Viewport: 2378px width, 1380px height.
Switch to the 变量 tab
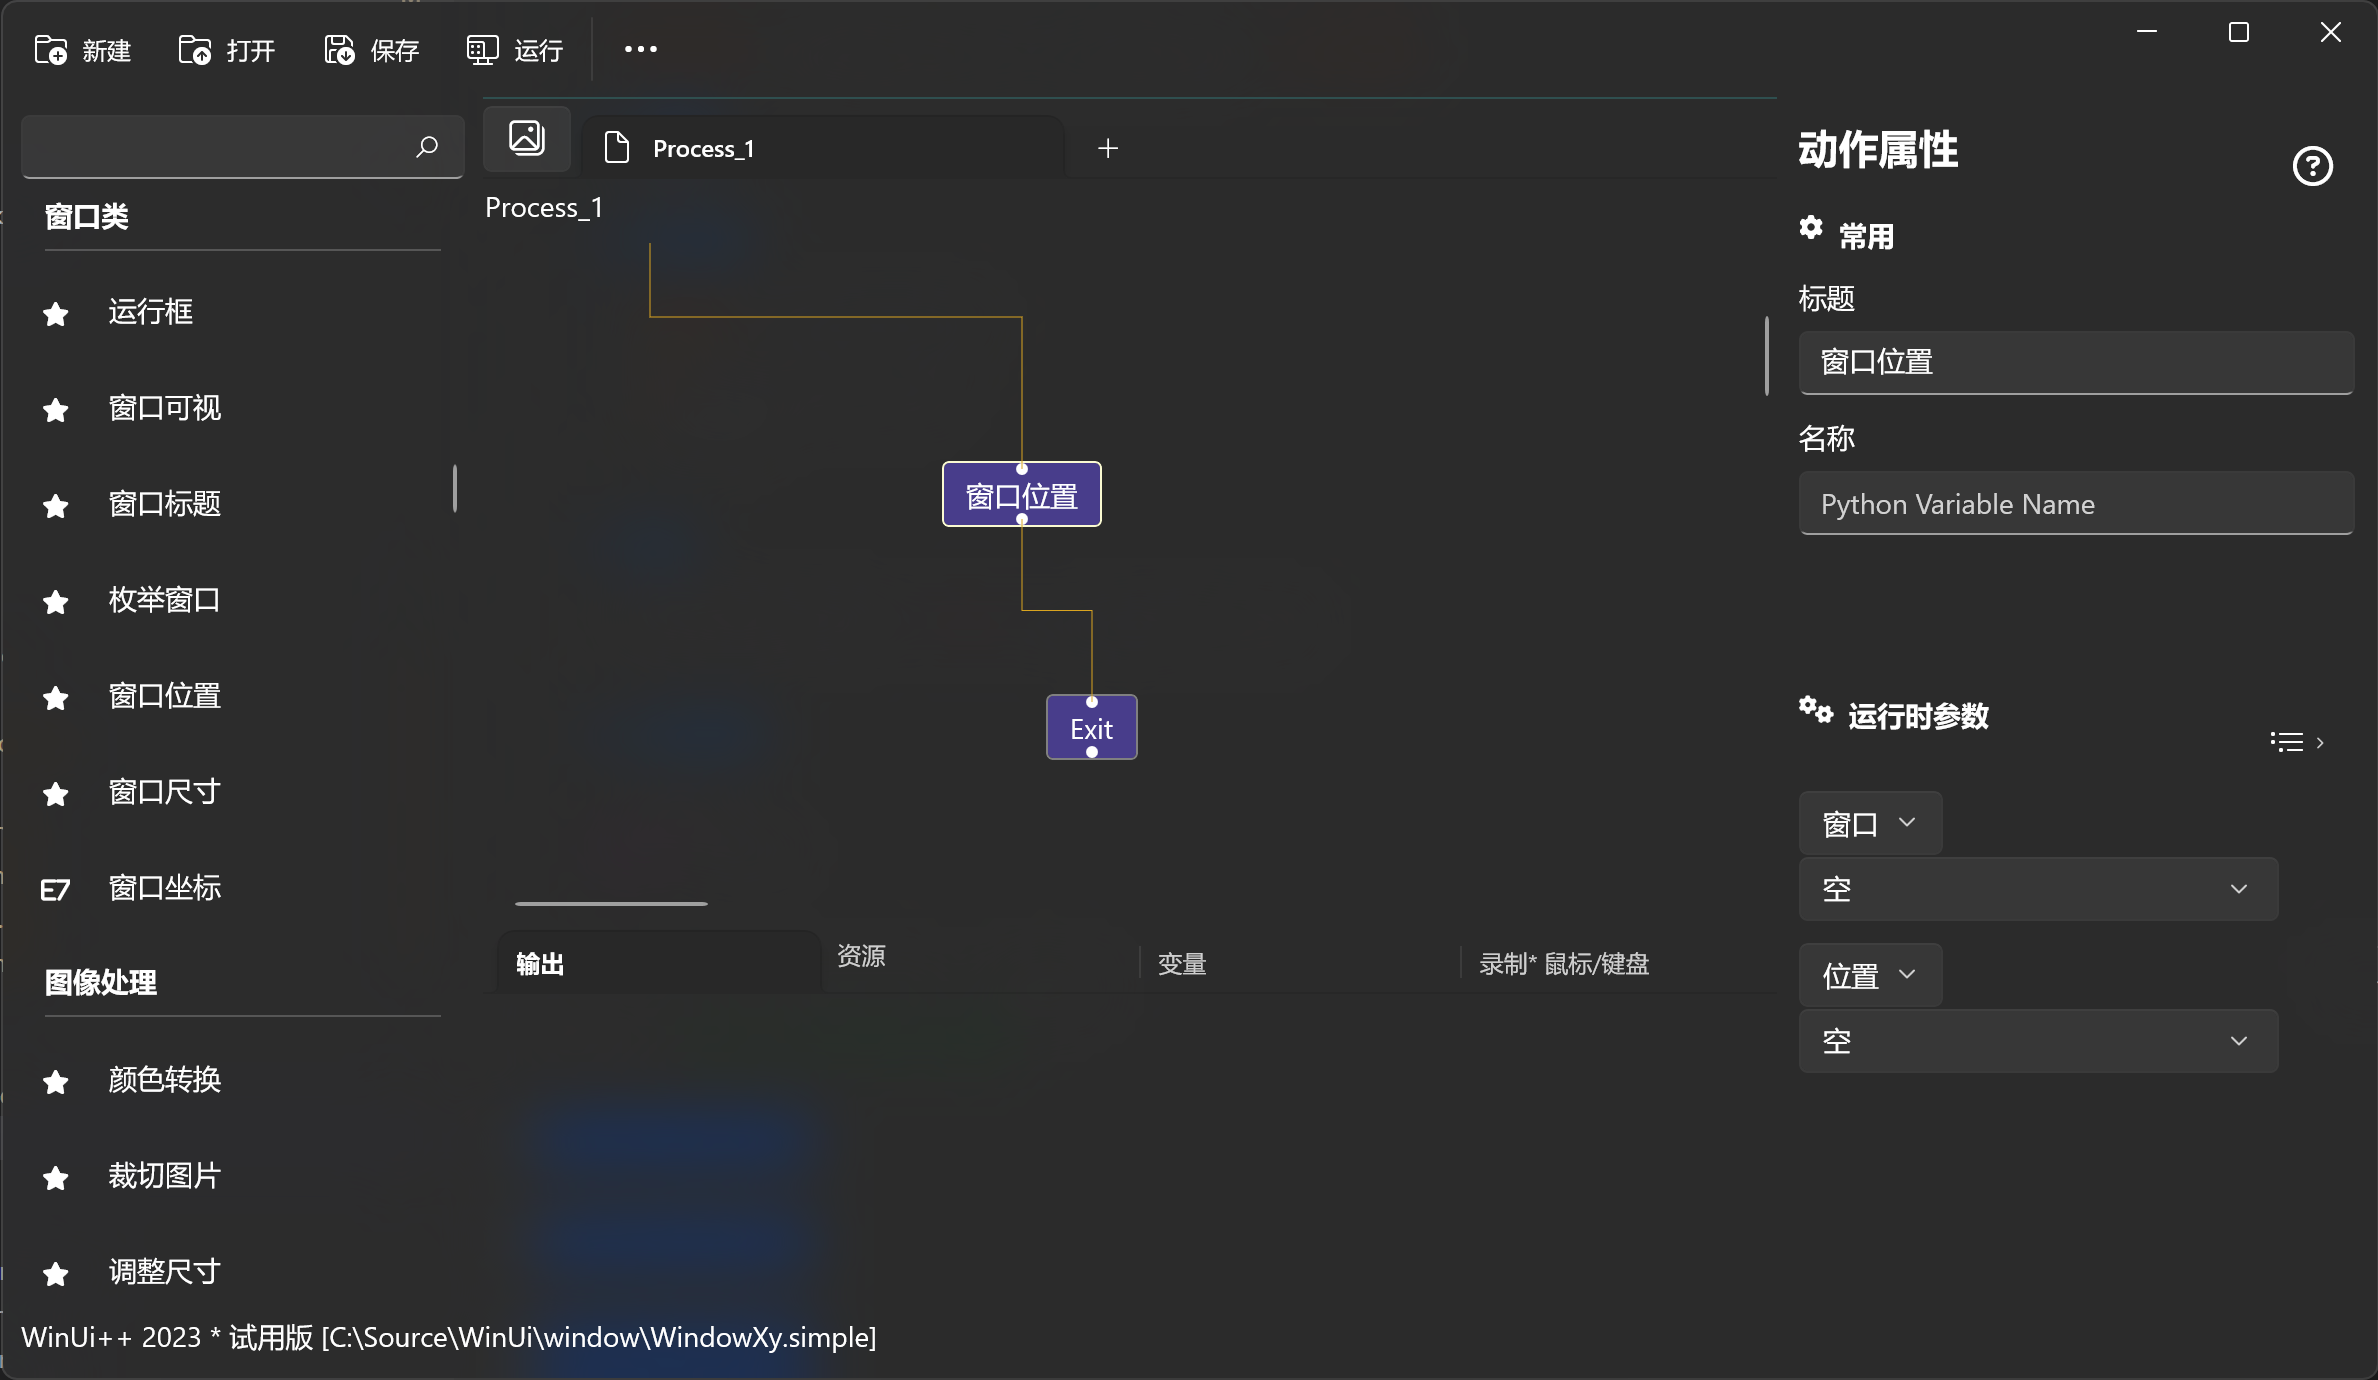click(1182, 964)
